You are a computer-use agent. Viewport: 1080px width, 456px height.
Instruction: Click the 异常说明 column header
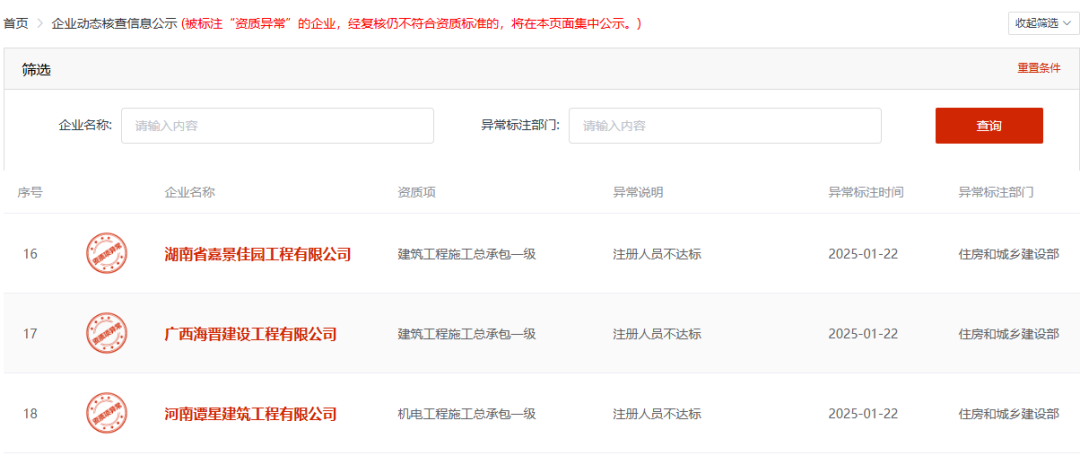[x=638, y=192]
